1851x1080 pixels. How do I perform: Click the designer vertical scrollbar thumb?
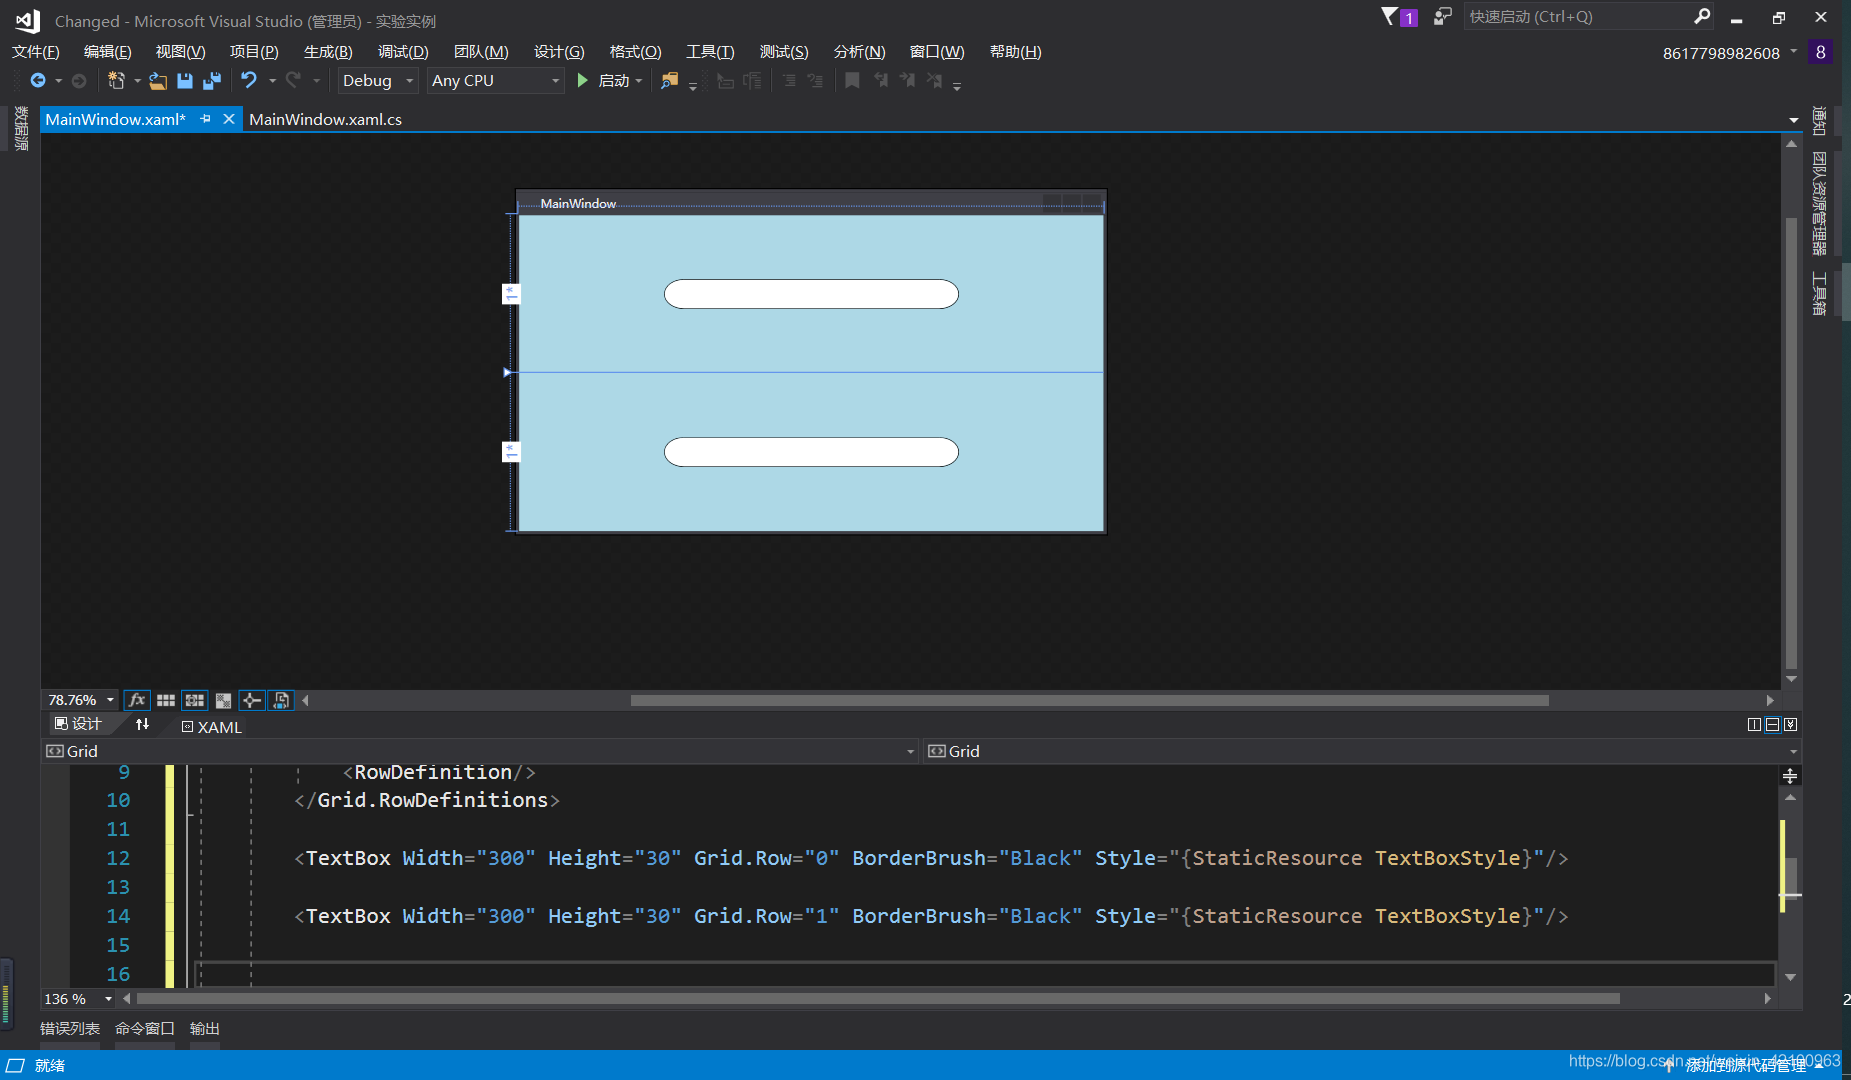tap(1791, 442)
